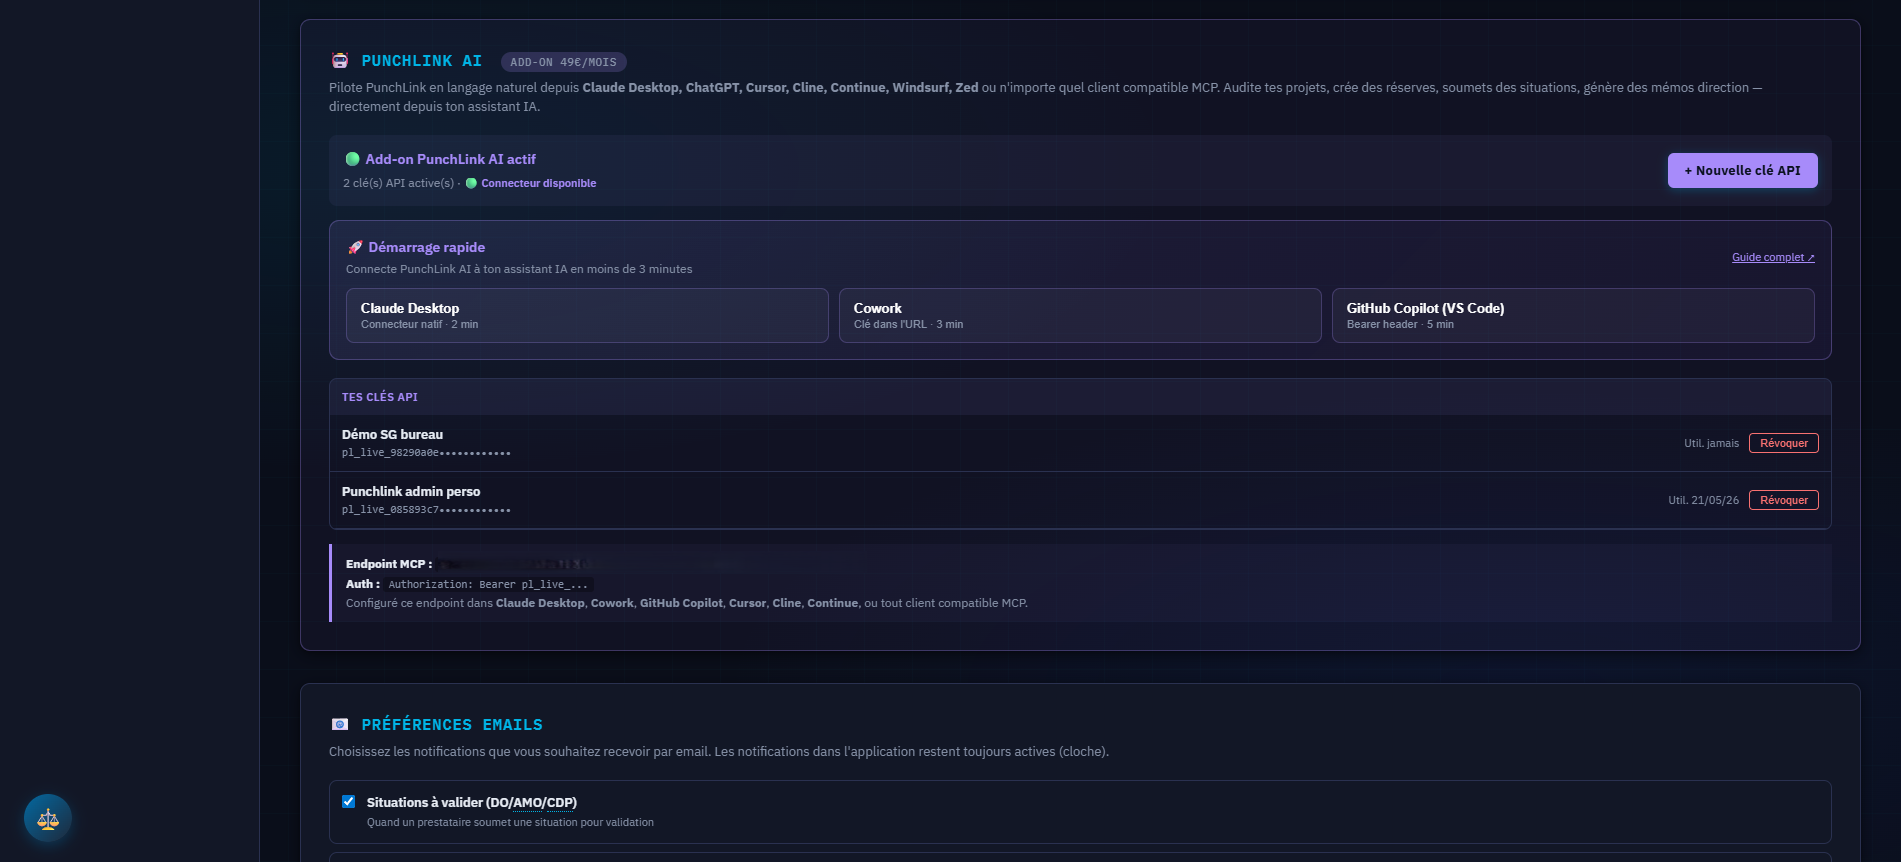The image size is (1901, 862).
Task: Click the Util. 21/05/26 usage date
Action: click(1703, 500)
